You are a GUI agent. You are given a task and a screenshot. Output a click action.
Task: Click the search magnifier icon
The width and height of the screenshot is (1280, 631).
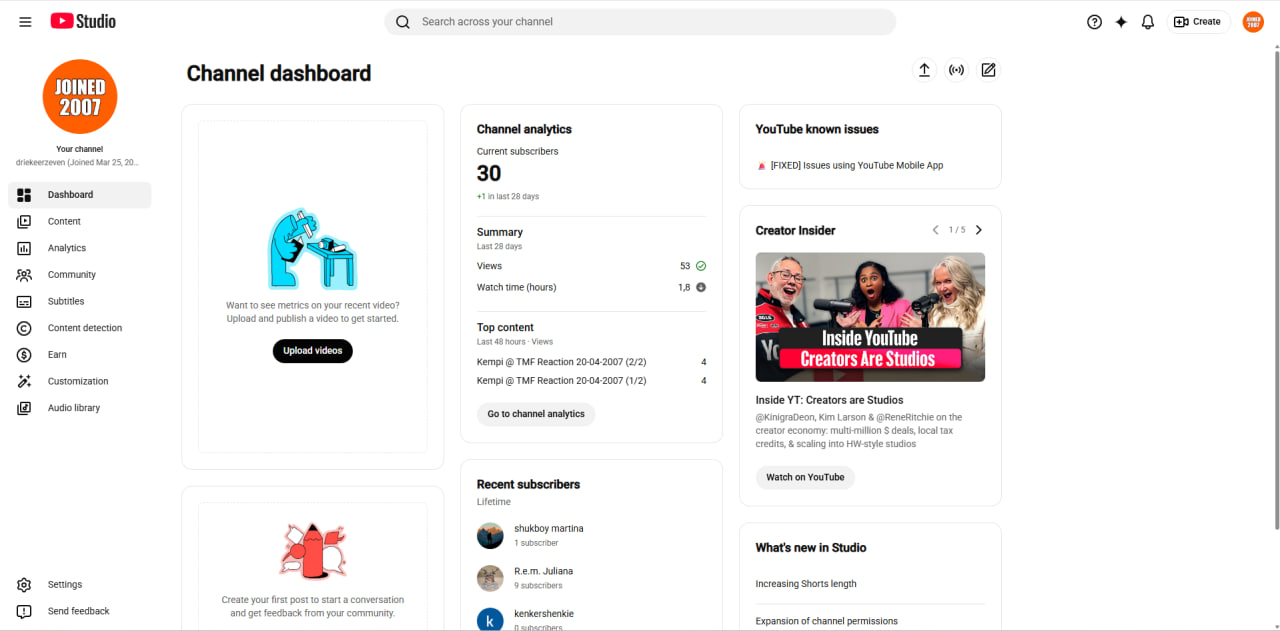click(403, 22)
